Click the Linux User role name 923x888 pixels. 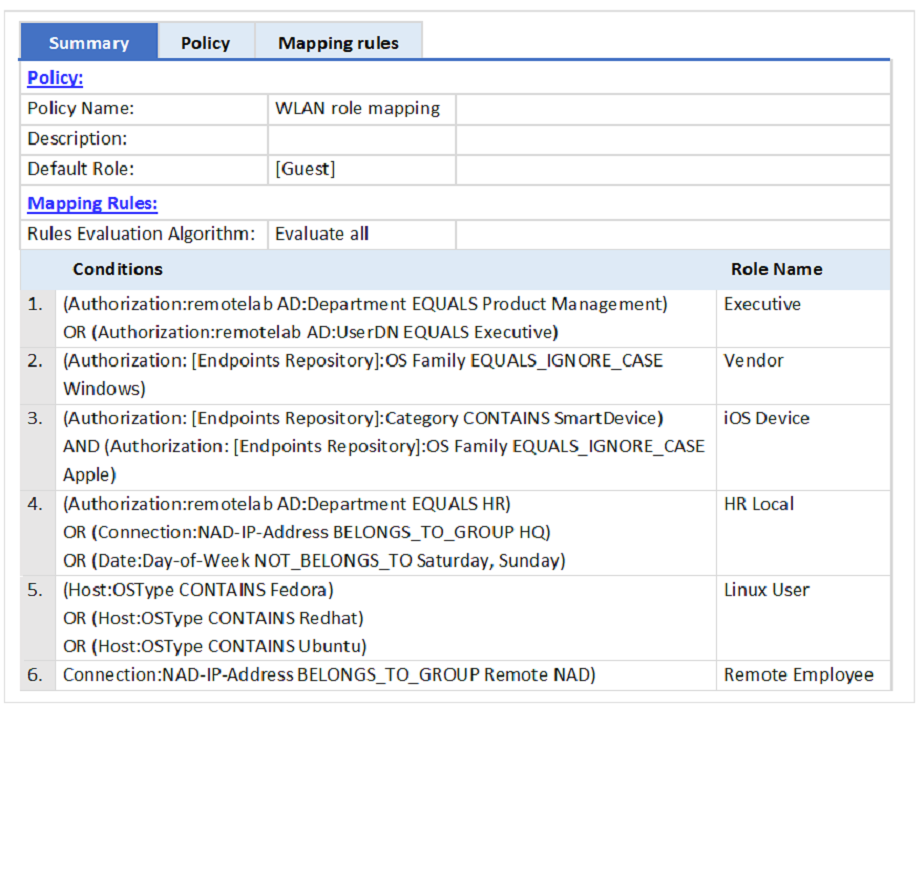[x=766, y=590]
